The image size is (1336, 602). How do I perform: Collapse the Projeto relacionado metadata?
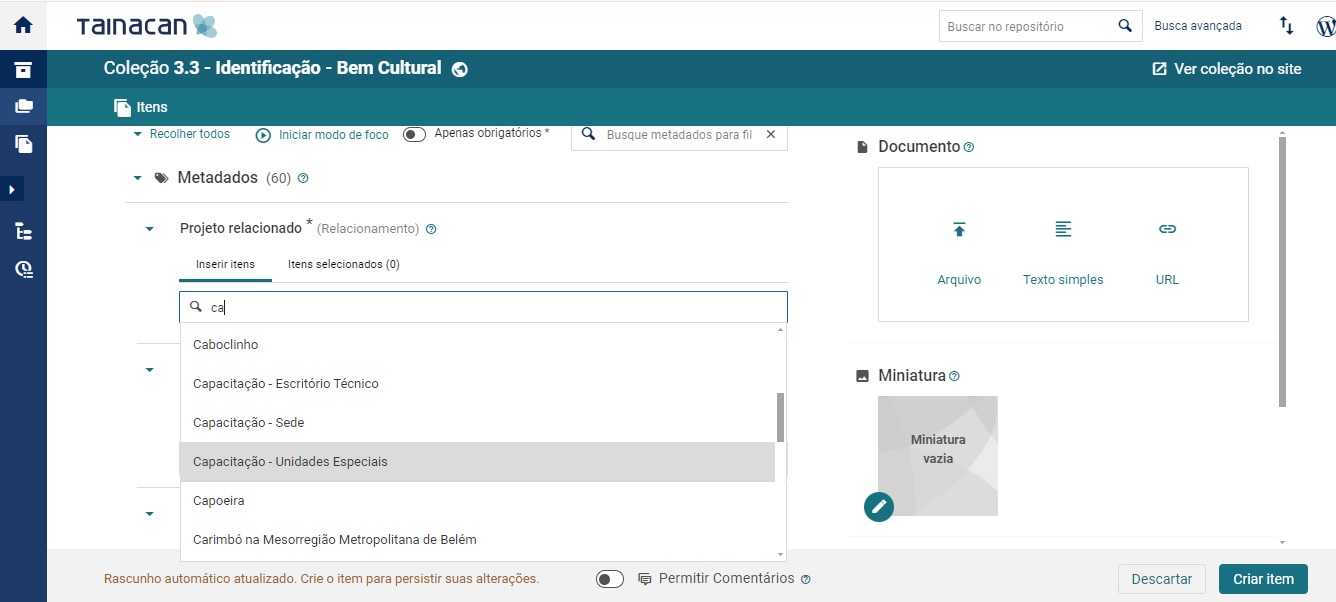[150, 229]
